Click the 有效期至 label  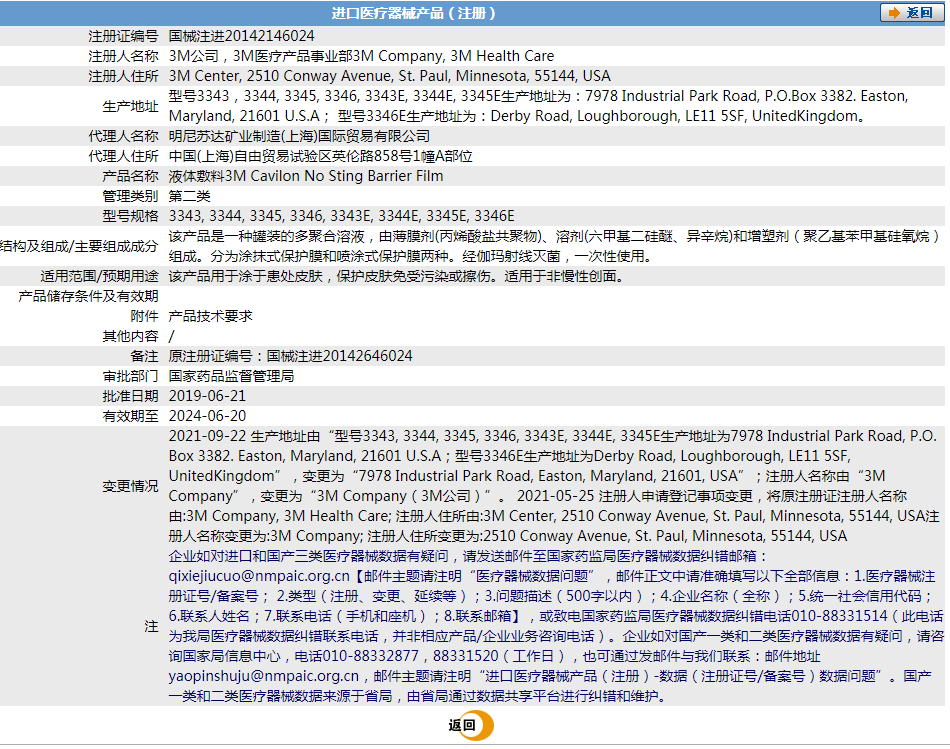coord(130,416)
